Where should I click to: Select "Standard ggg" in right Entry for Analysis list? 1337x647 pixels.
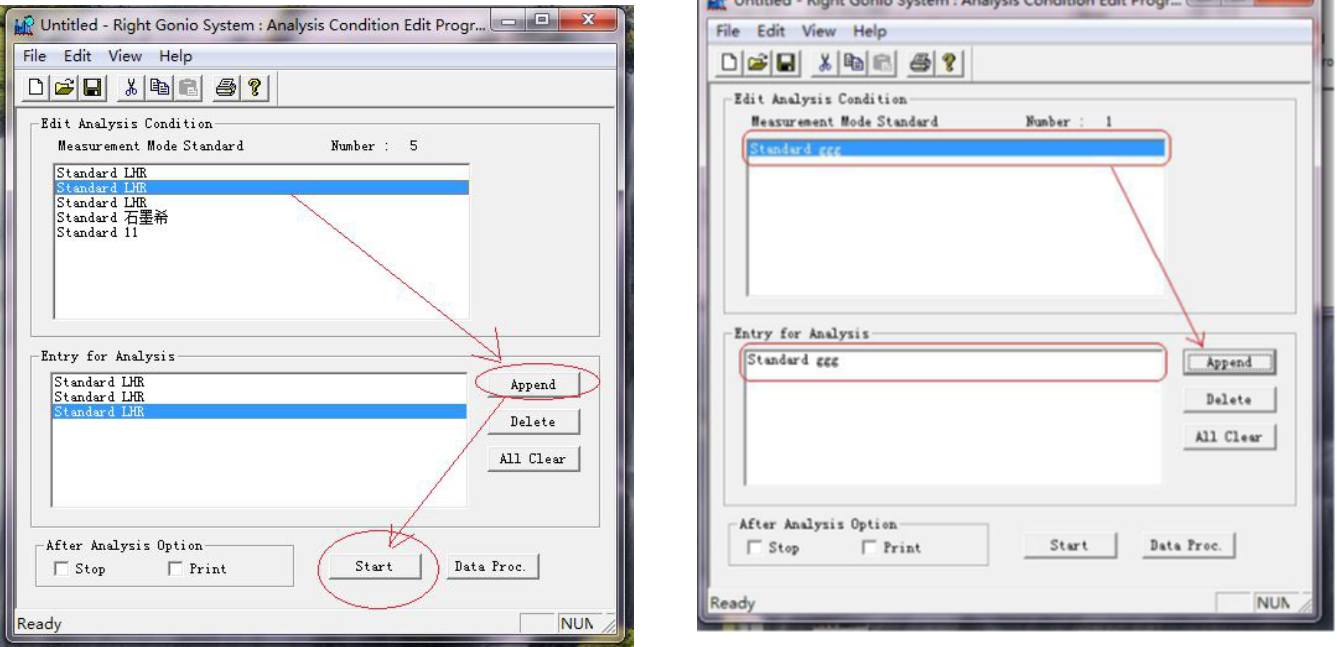[793, 360]
